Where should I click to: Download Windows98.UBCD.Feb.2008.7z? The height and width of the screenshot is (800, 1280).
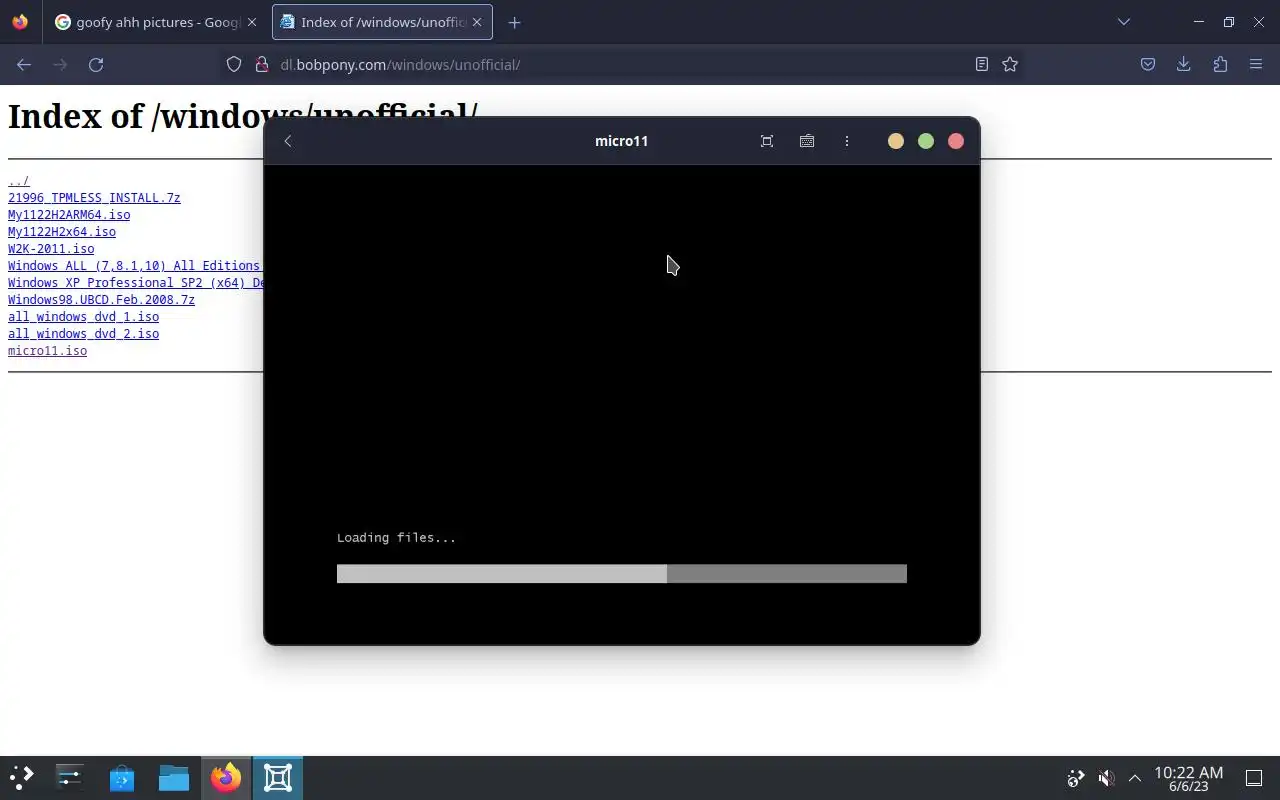(101, 300)
